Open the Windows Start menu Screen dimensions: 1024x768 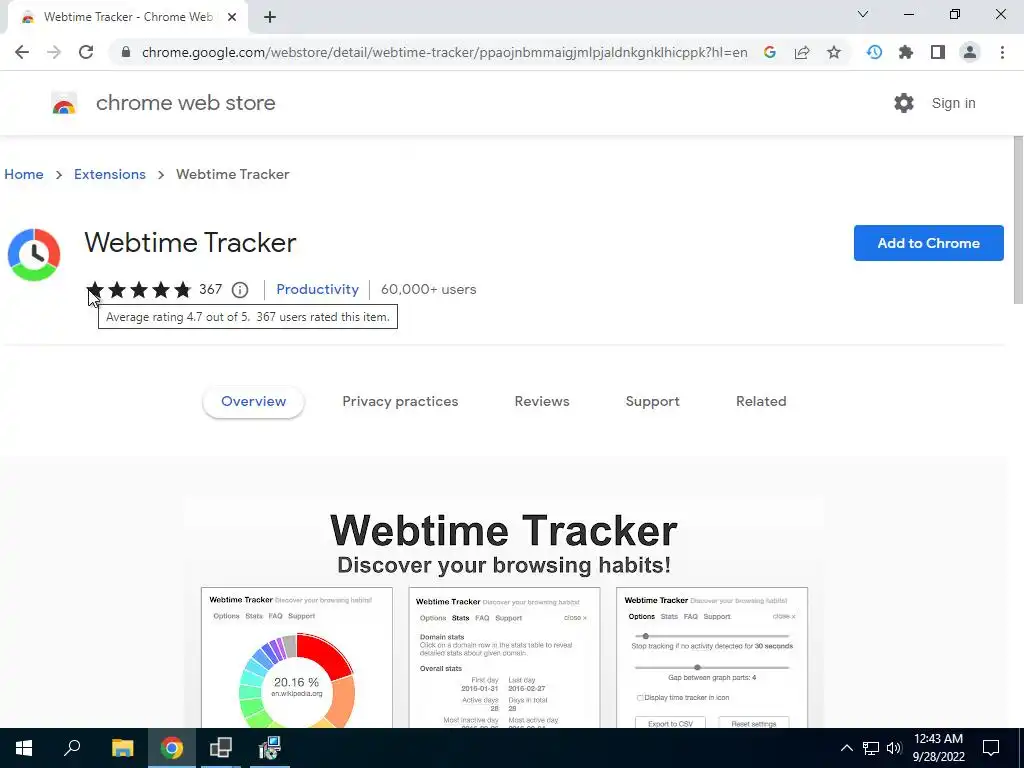(x=24, y=748)
